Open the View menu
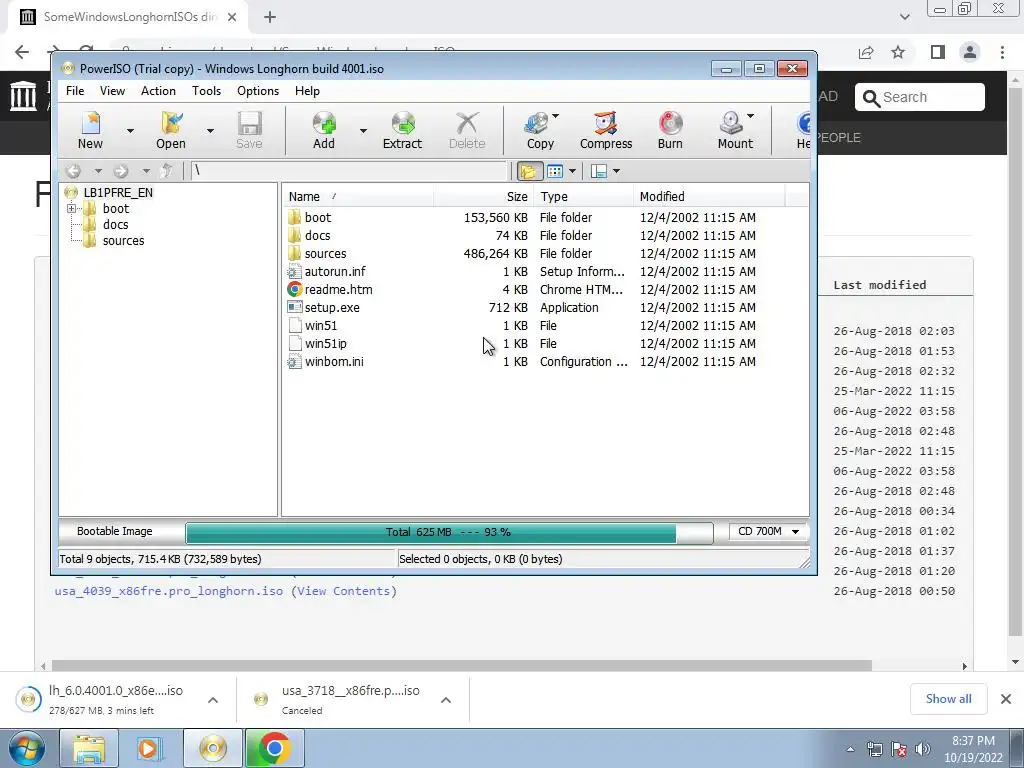Image resolution: width=1024 pixels, height=768 pixels. click(112, 91)
